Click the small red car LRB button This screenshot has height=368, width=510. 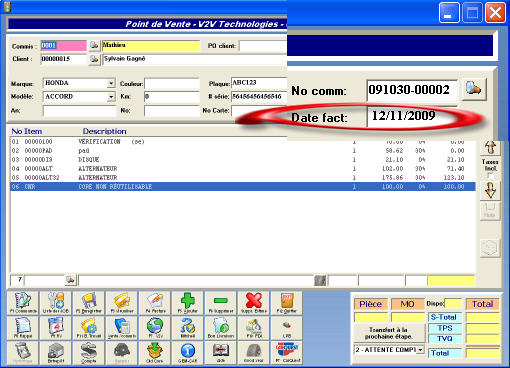point(287,328)
